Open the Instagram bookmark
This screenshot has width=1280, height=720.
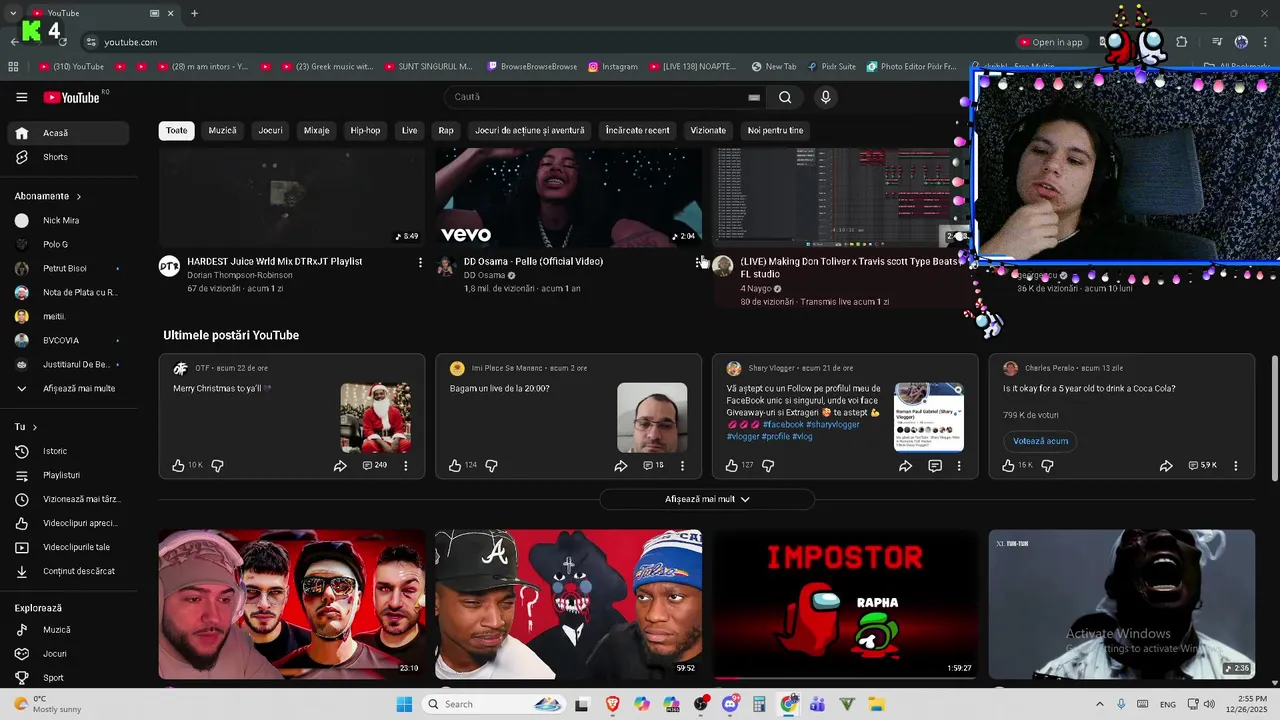612,67
